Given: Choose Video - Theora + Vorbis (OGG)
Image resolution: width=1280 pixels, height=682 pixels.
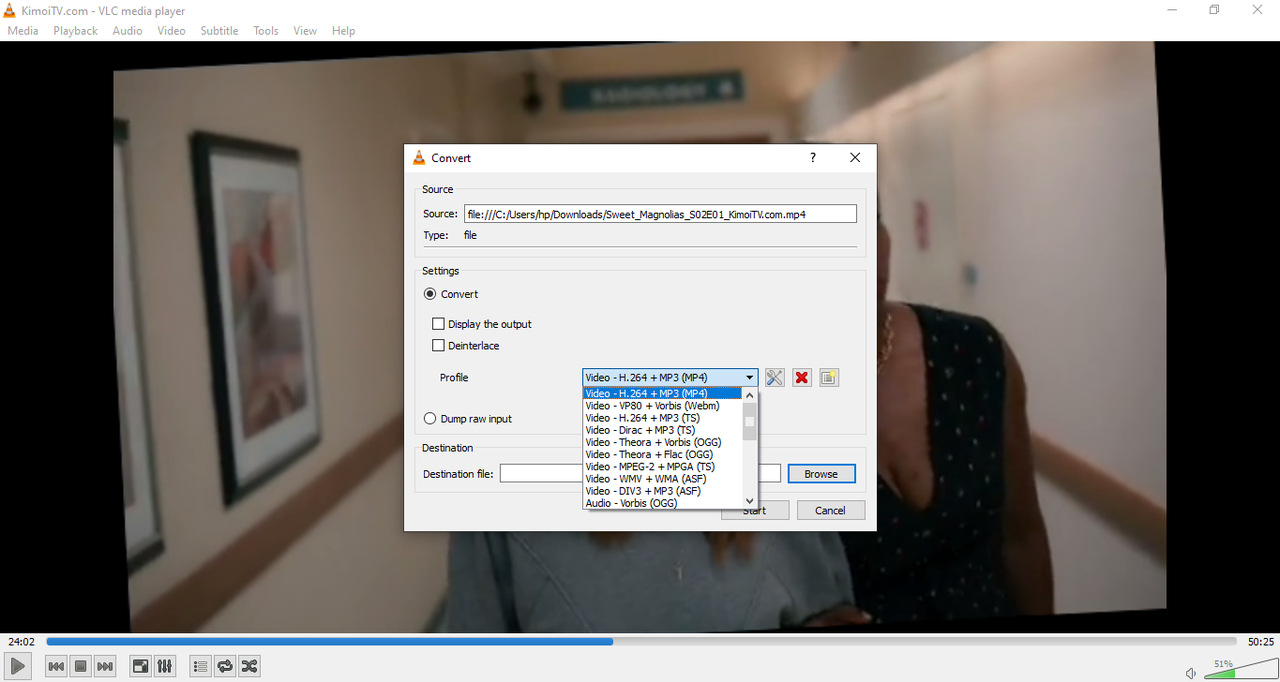Looking at the screenshot, I should [662, 442].
